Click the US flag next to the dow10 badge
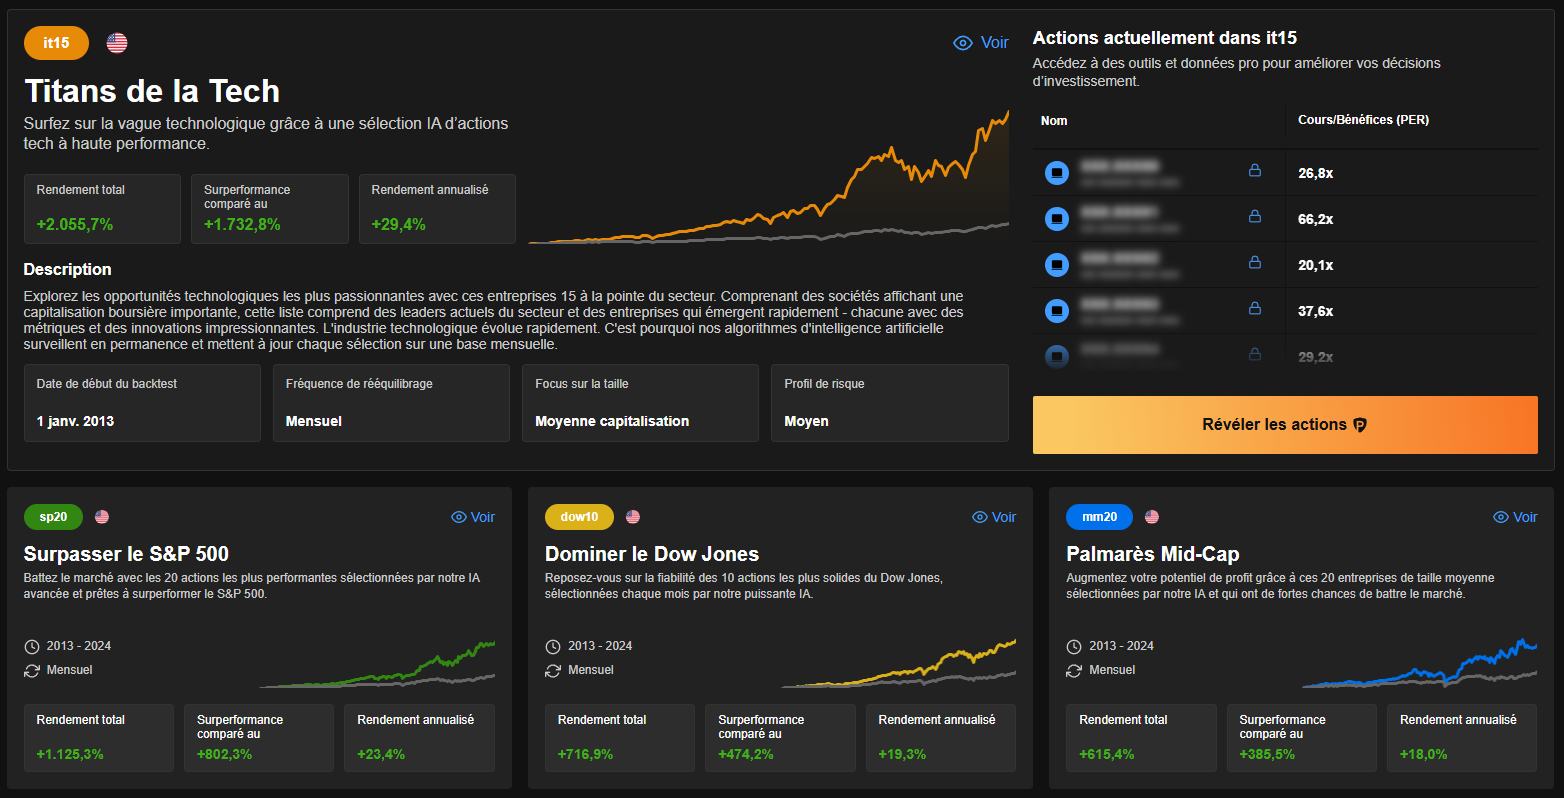1564x798 pixels. [x=633, y=517]
